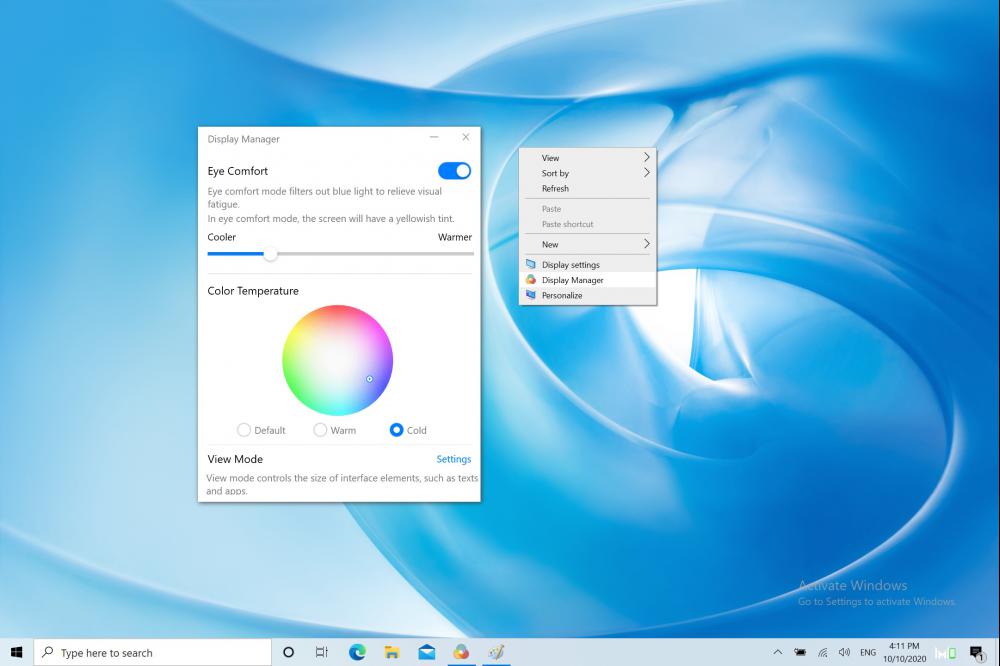Image resolution: width=1000 pixels, height=666 pixels.
Task: Expand the Sort by submenu
Action: click(x=587, y=173)
